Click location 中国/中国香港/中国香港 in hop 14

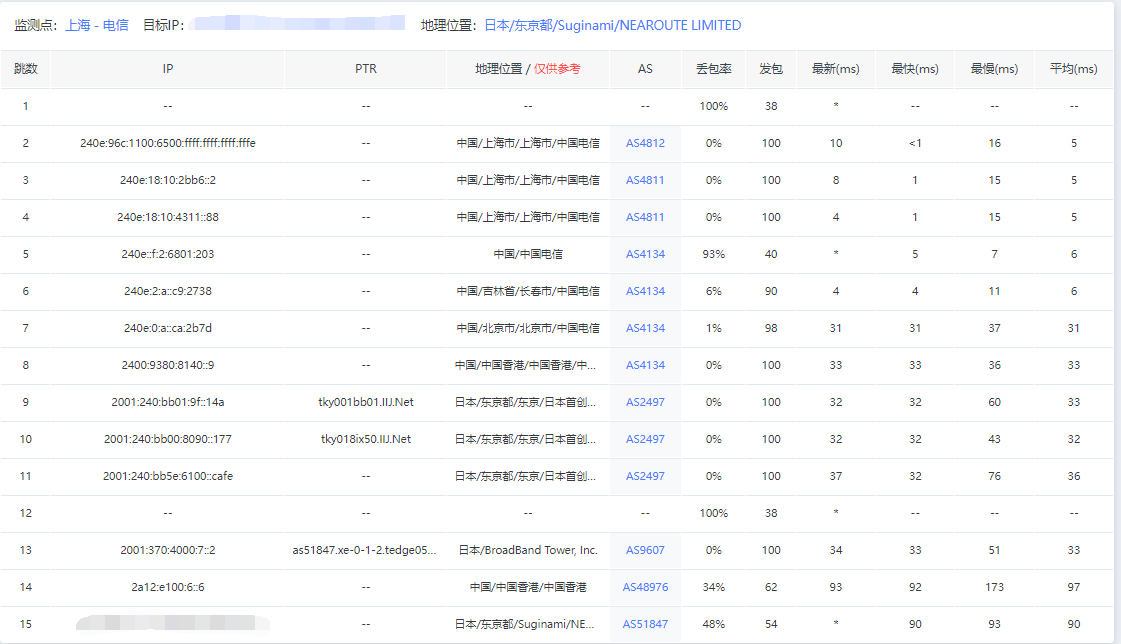[528, 587]
